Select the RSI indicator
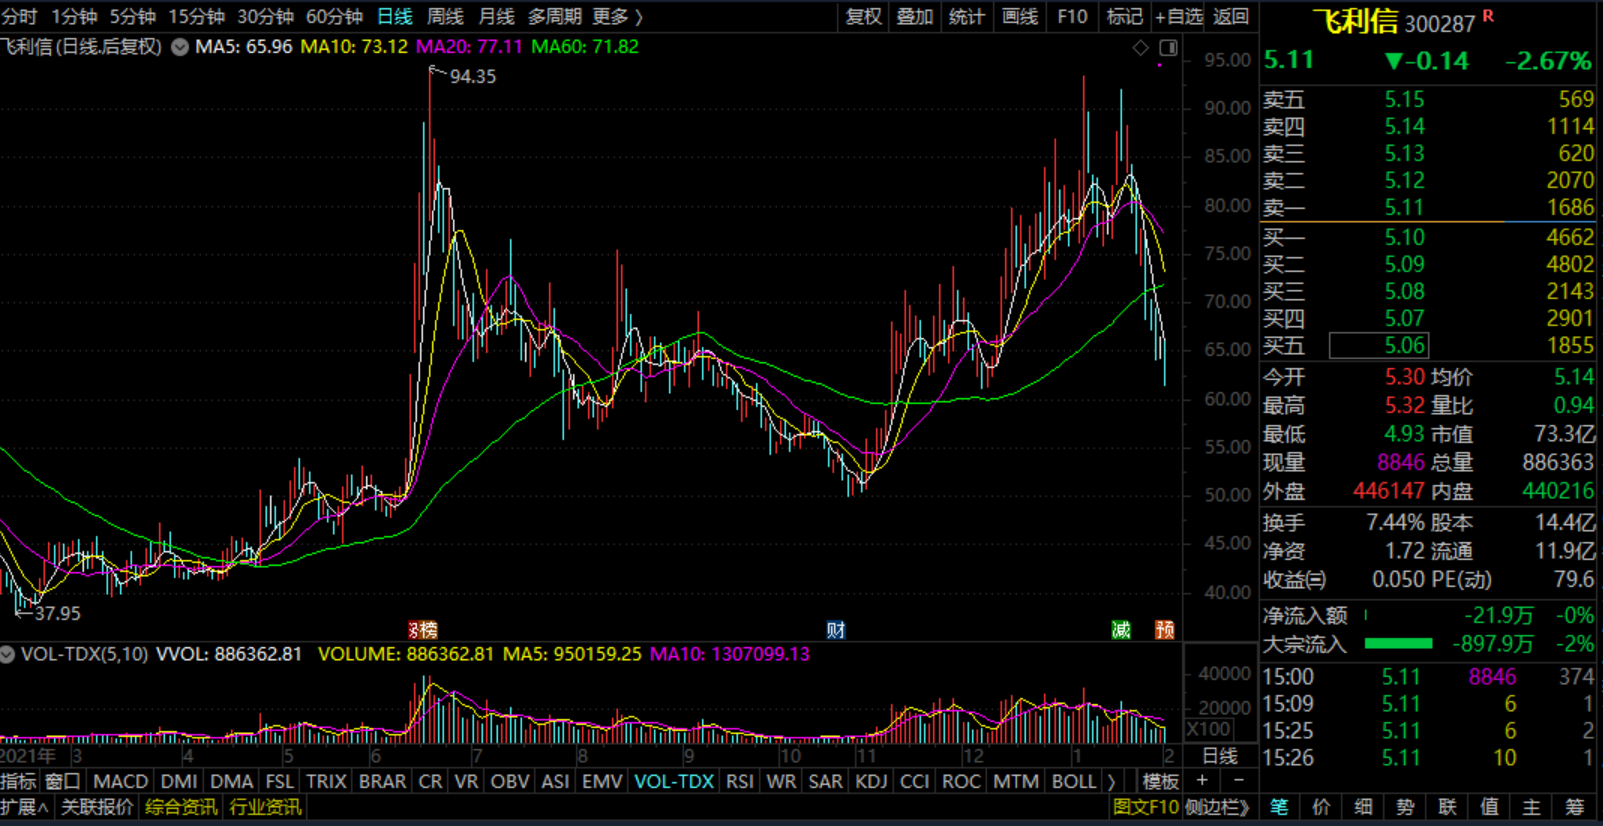 click(x=739, y=781)
